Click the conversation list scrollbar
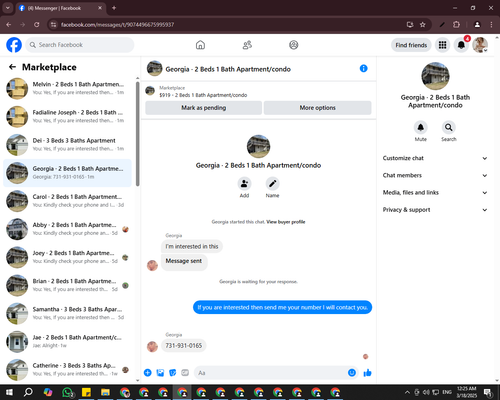 pos(138,134)
